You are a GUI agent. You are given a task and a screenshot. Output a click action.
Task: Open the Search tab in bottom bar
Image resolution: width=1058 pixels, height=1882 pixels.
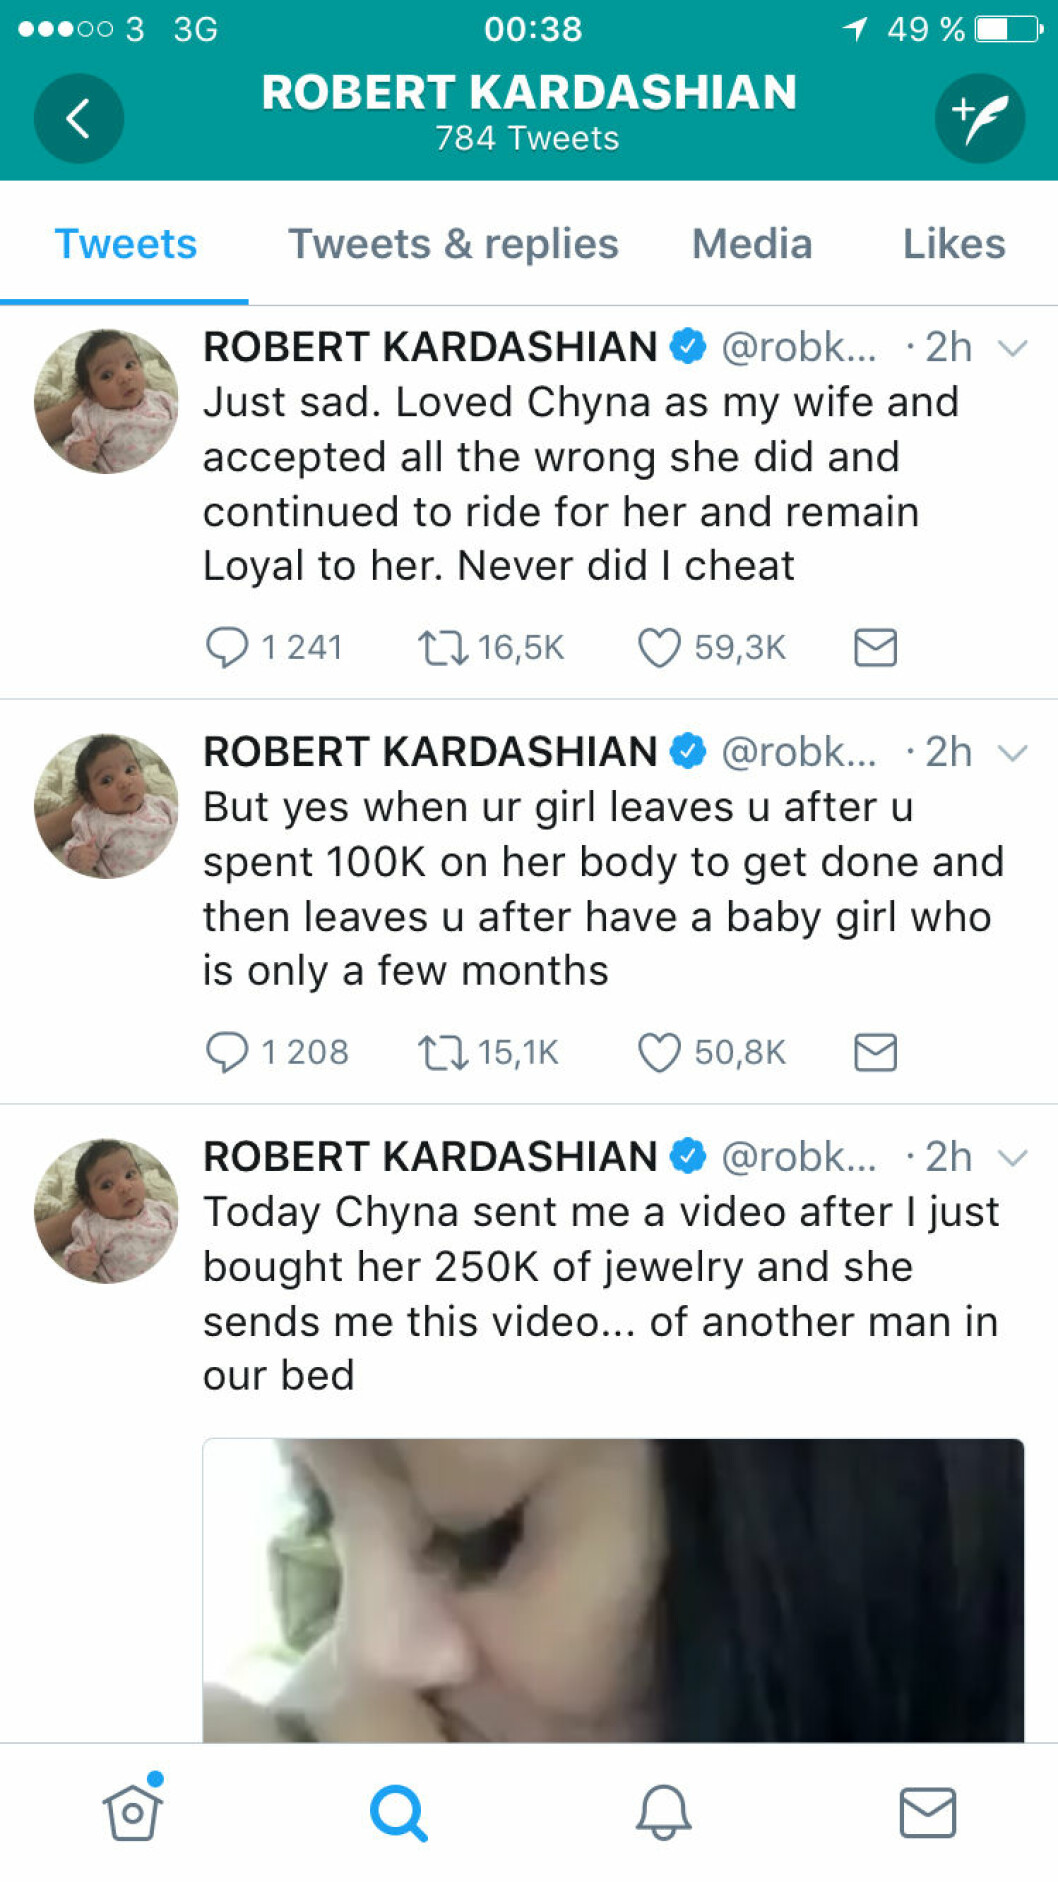pos(398,1812)
